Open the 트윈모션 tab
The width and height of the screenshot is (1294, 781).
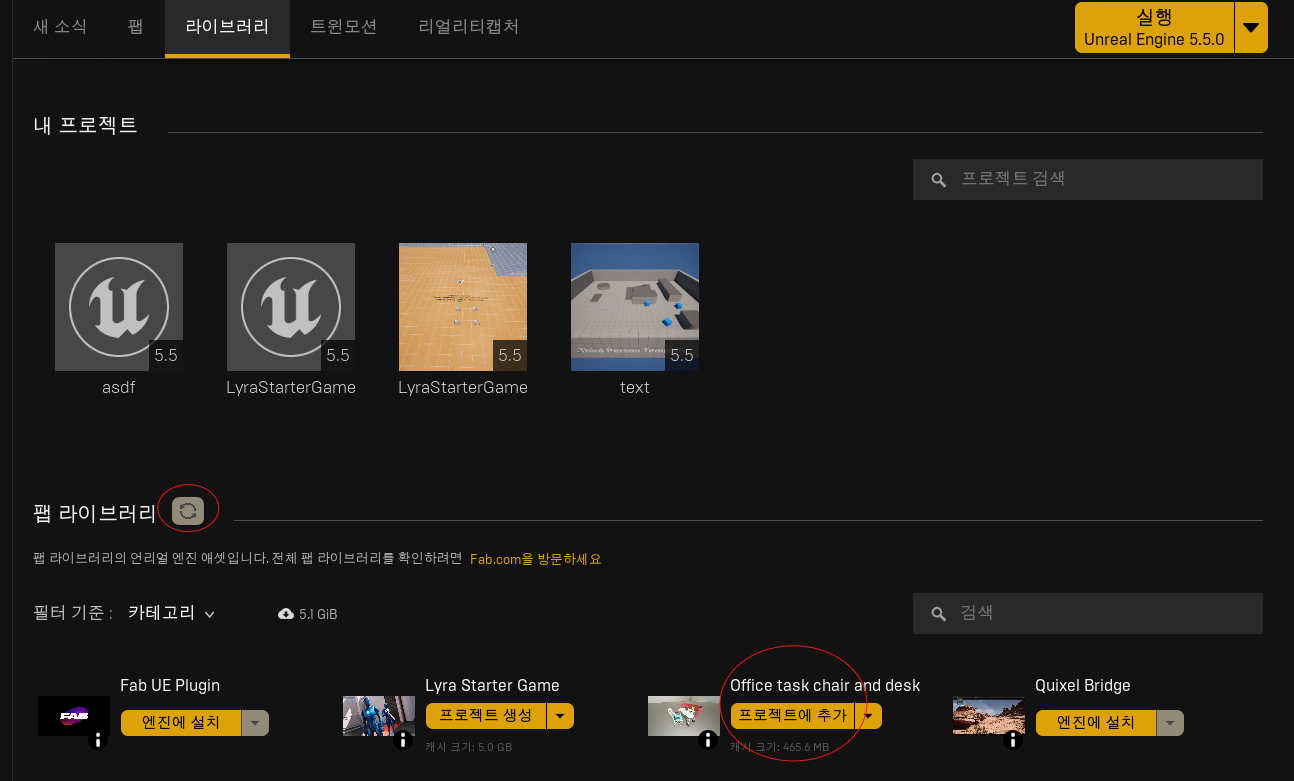pyautogui.click(x=343, y=26)
